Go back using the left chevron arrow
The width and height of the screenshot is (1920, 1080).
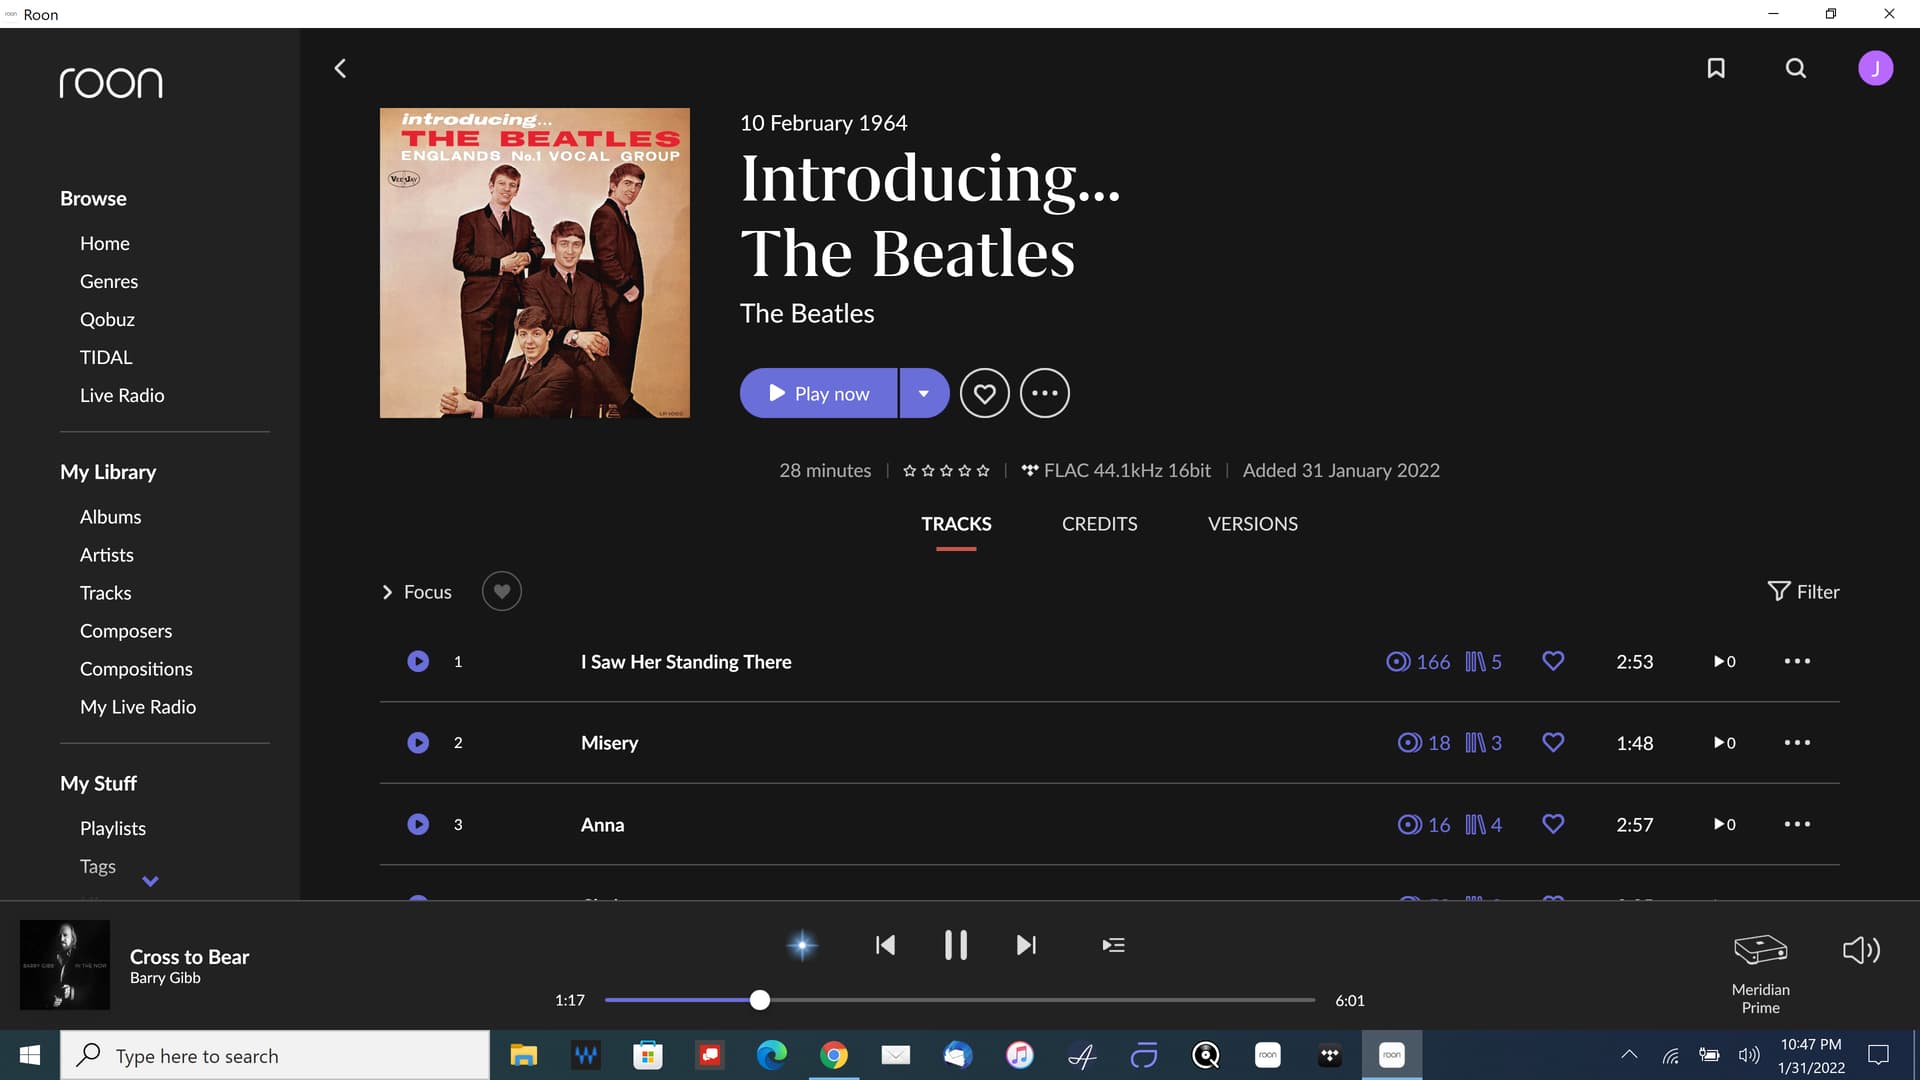tap(340, 68)
